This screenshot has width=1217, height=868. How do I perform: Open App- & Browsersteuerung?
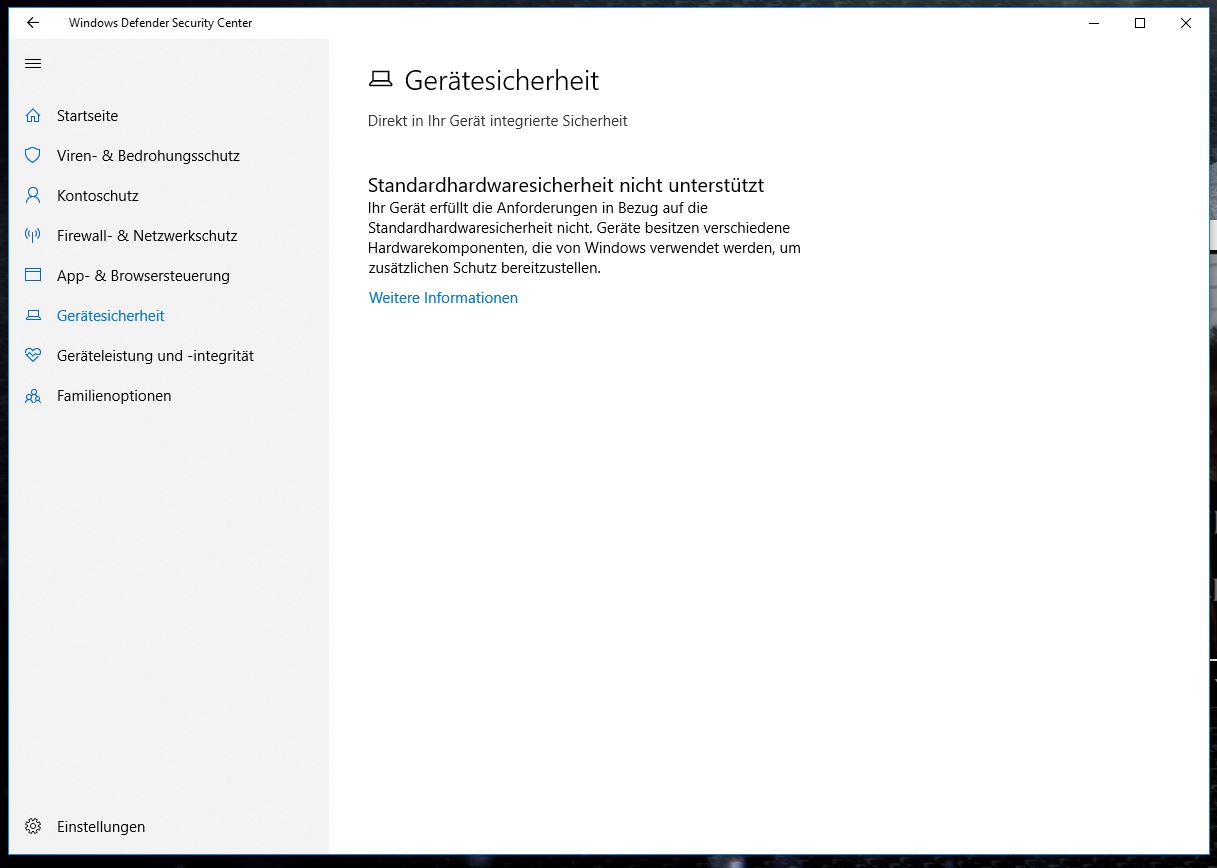point(169,276)
